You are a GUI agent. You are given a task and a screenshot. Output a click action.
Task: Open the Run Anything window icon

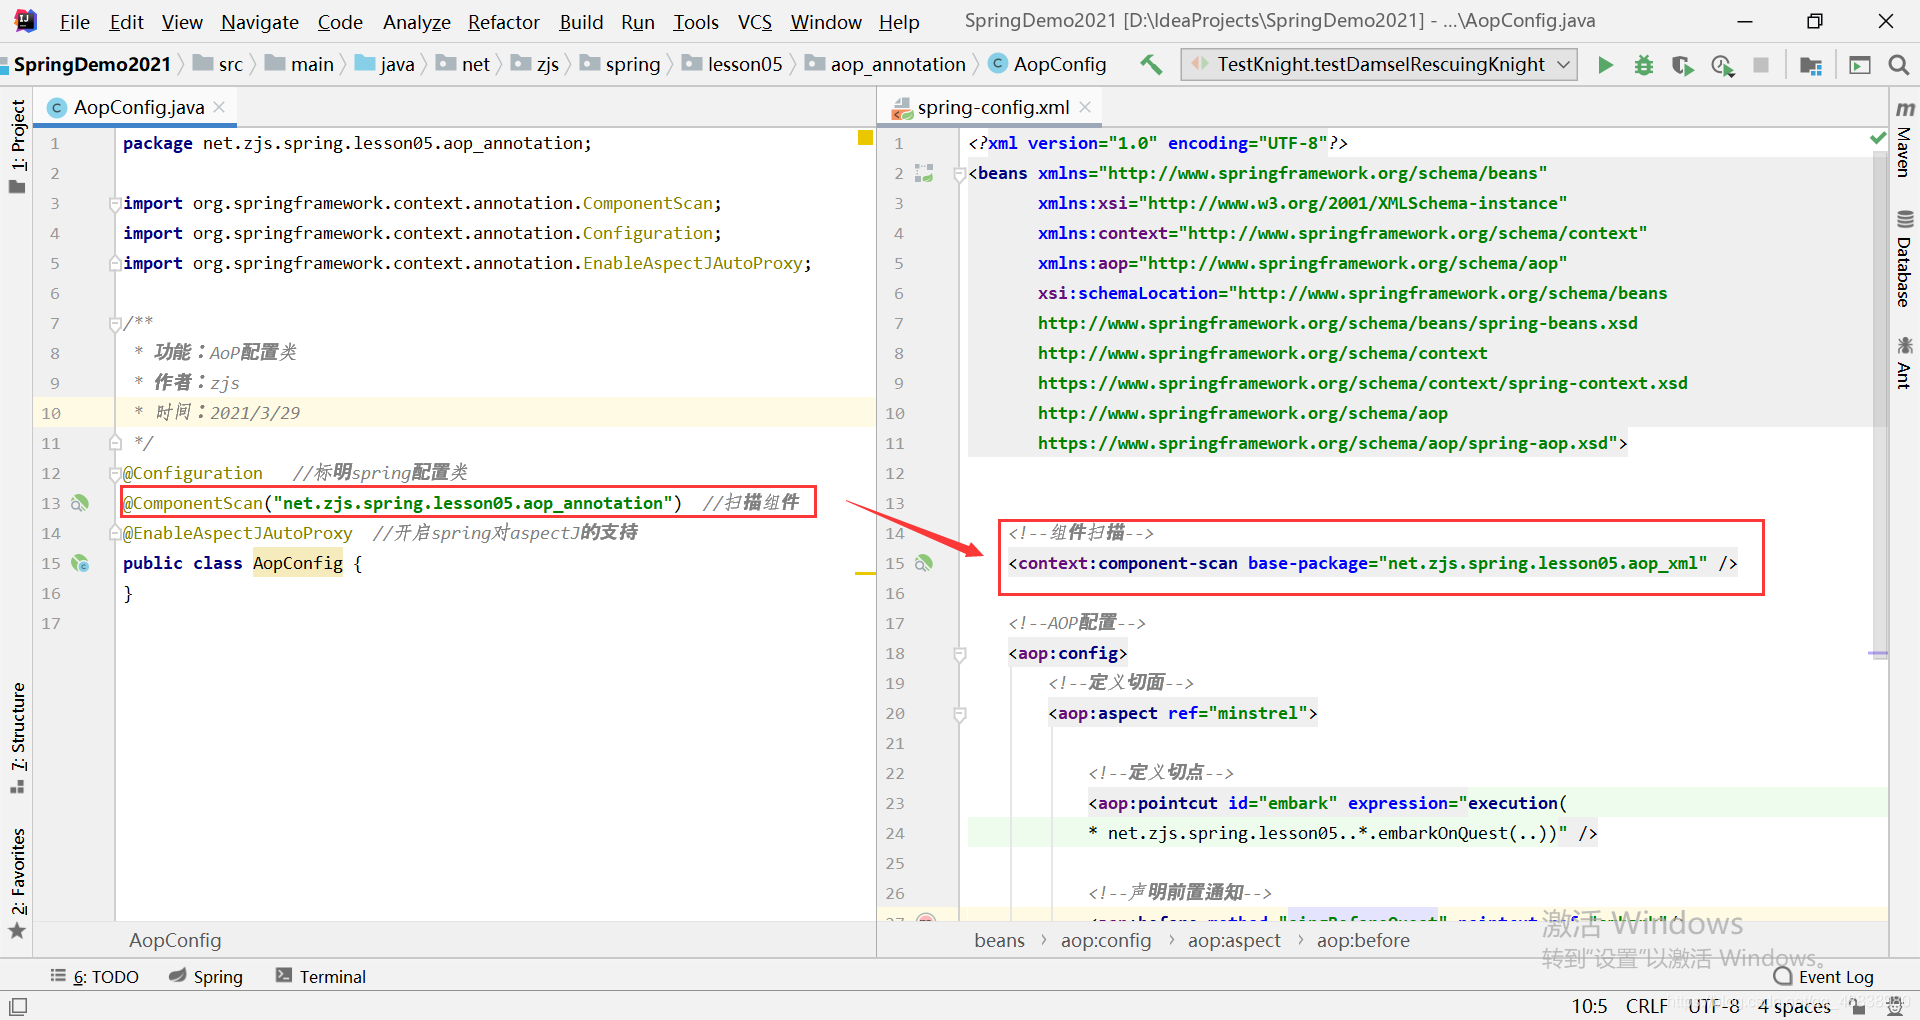tap(1859, 65)
